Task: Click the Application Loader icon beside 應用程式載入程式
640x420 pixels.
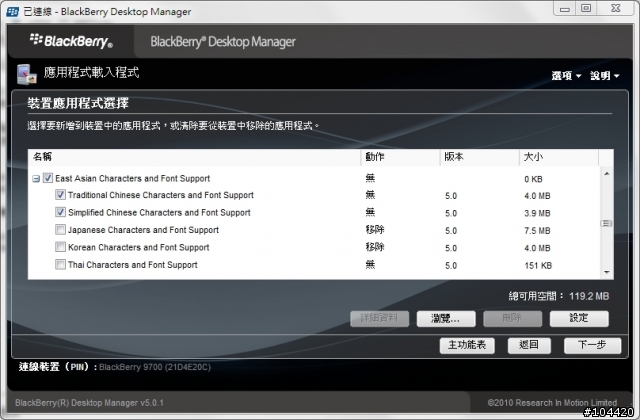Action: [27, 74]
